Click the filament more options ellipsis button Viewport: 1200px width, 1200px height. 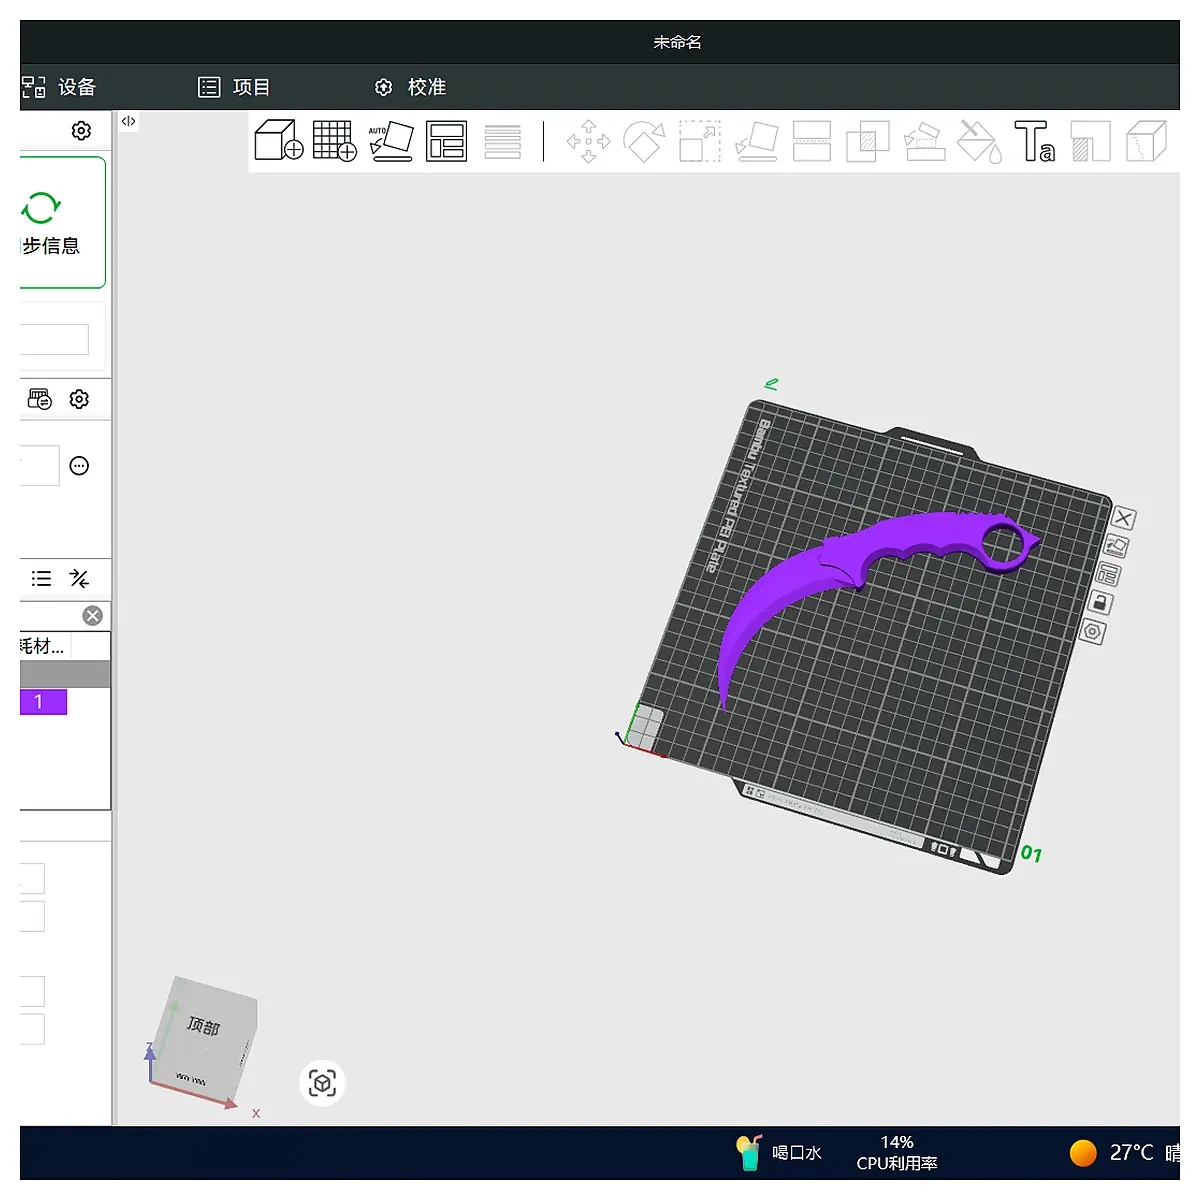point(79,466)
